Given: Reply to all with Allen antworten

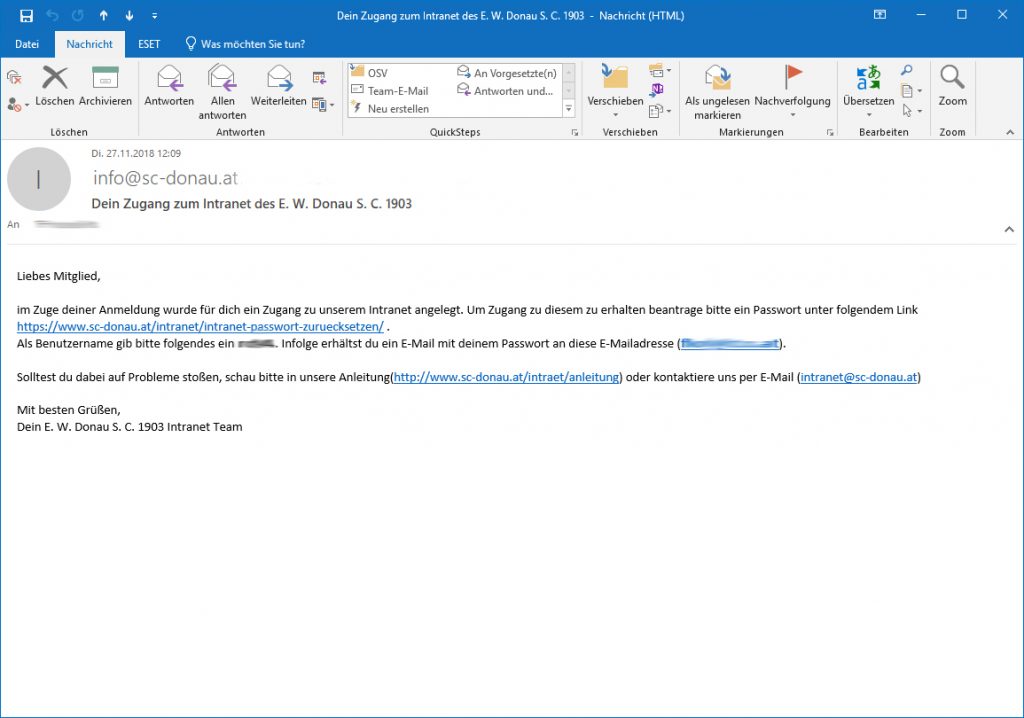Looking at the screenshot, I should tap(222, 92).
